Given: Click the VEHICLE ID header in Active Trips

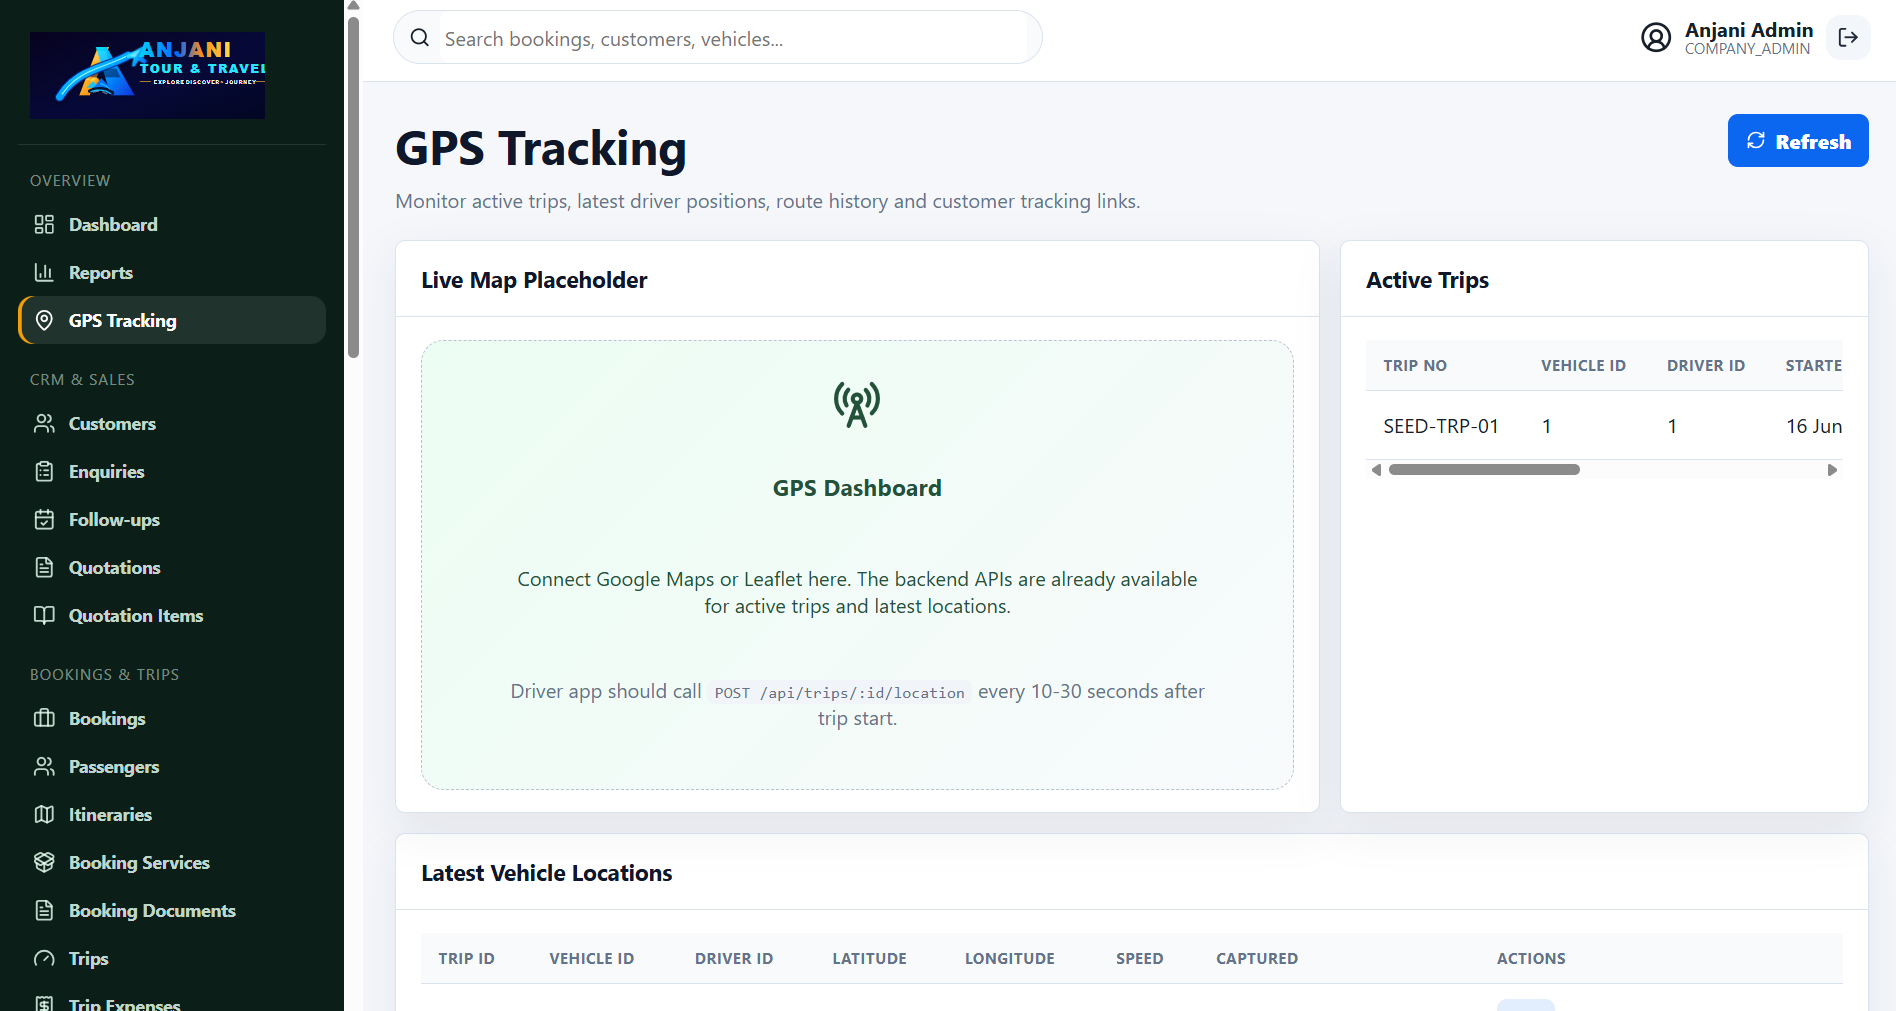Looking at the screenshot, I should tap(1583, 366).
